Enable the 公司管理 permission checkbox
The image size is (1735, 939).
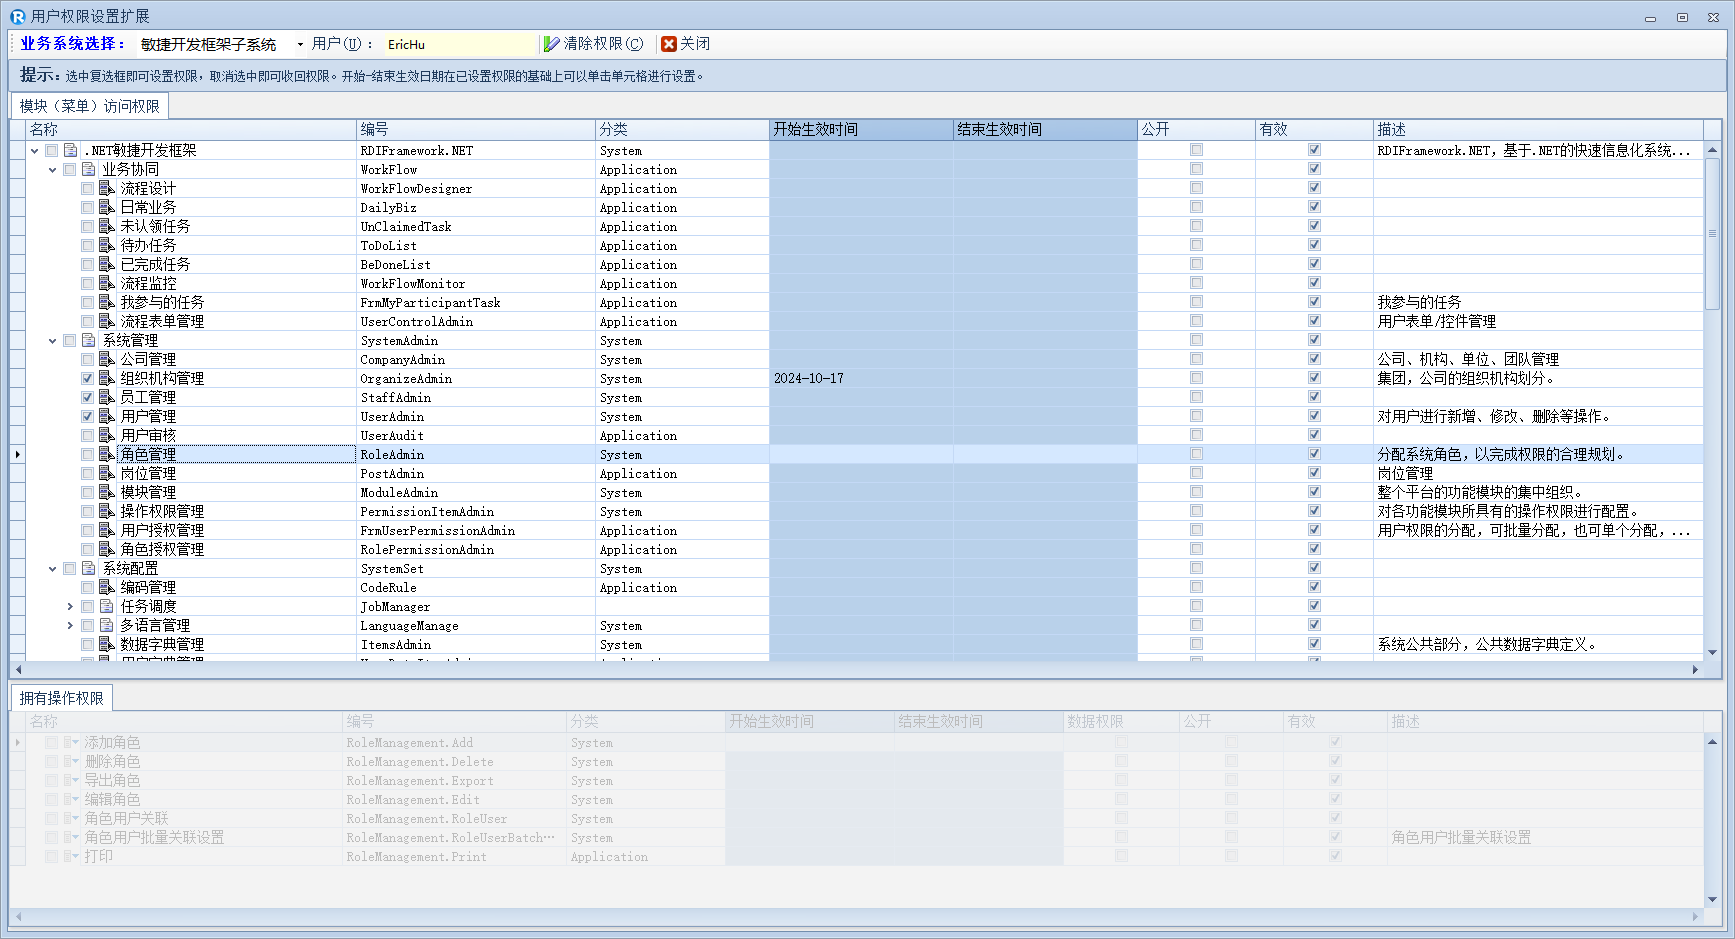click(87, 359)
